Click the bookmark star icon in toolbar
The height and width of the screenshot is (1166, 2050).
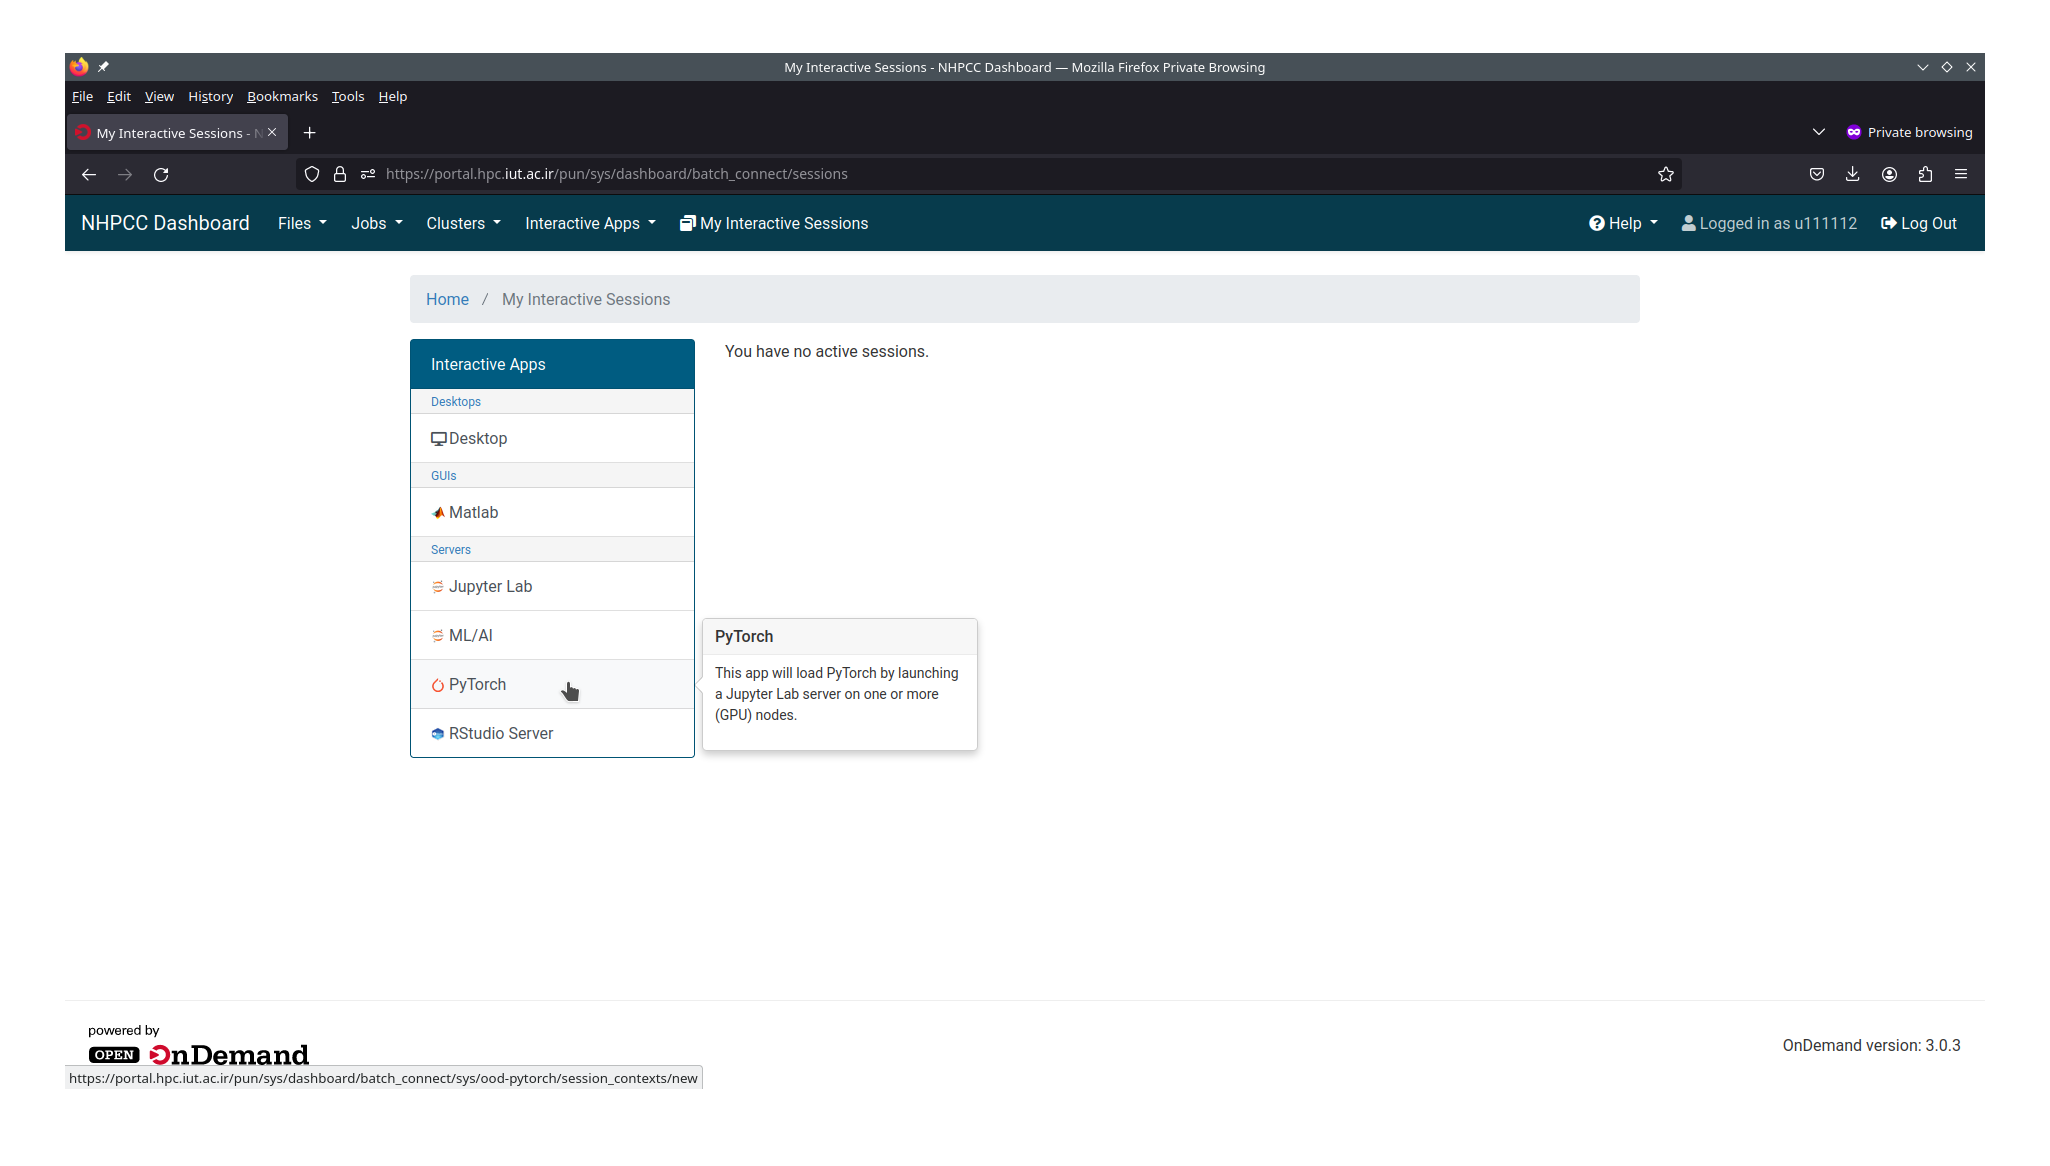(1667, 172)
